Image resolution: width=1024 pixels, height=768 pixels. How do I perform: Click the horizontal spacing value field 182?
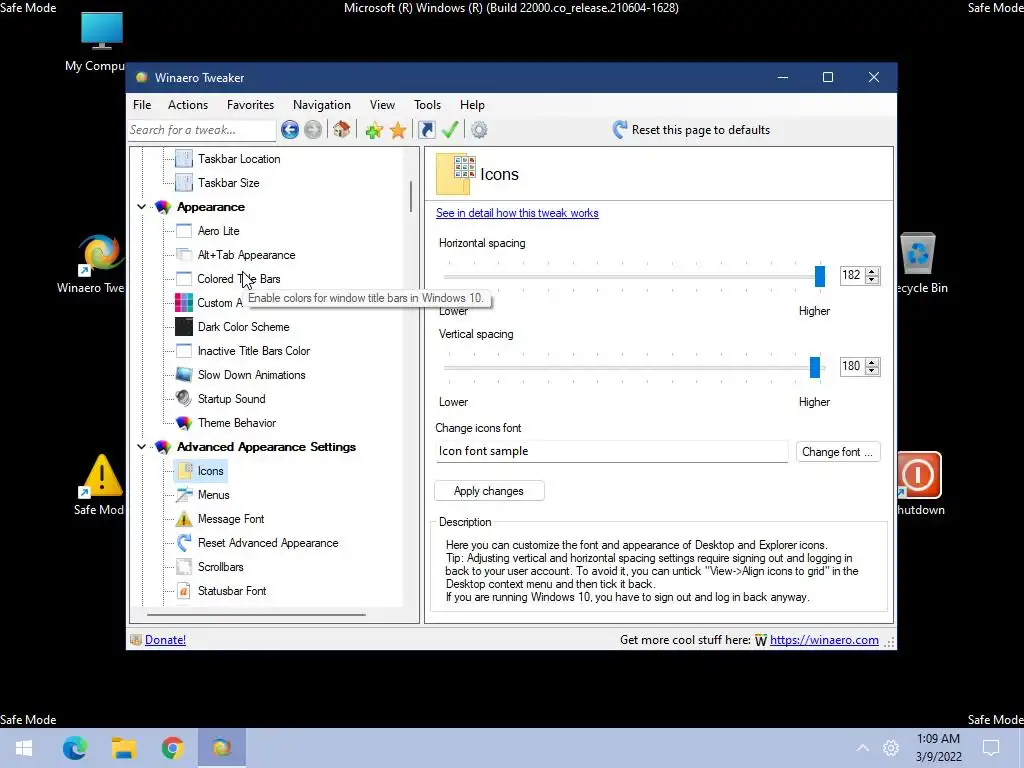[852, 276]
